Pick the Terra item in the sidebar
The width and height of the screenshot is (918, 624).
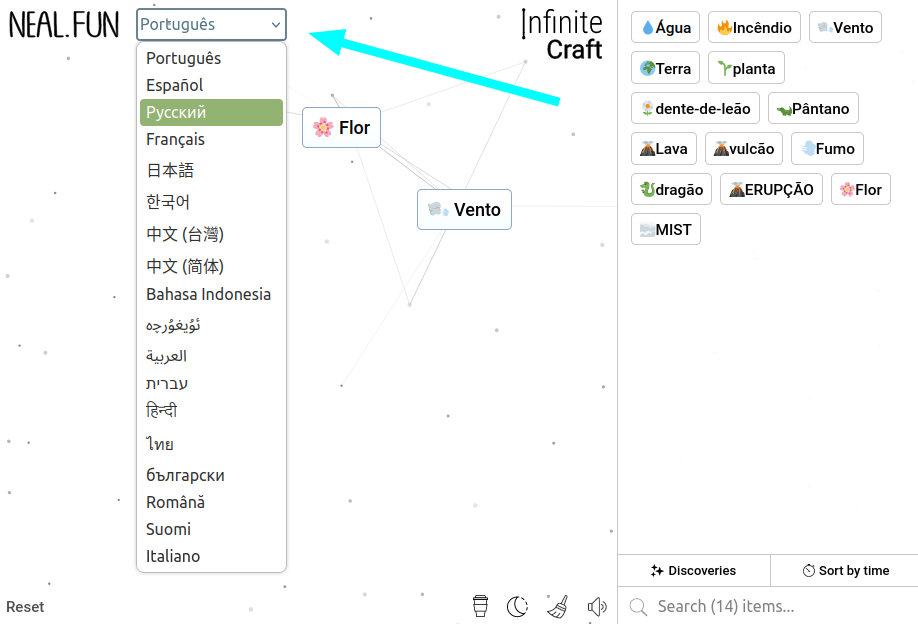pos(666,68)
